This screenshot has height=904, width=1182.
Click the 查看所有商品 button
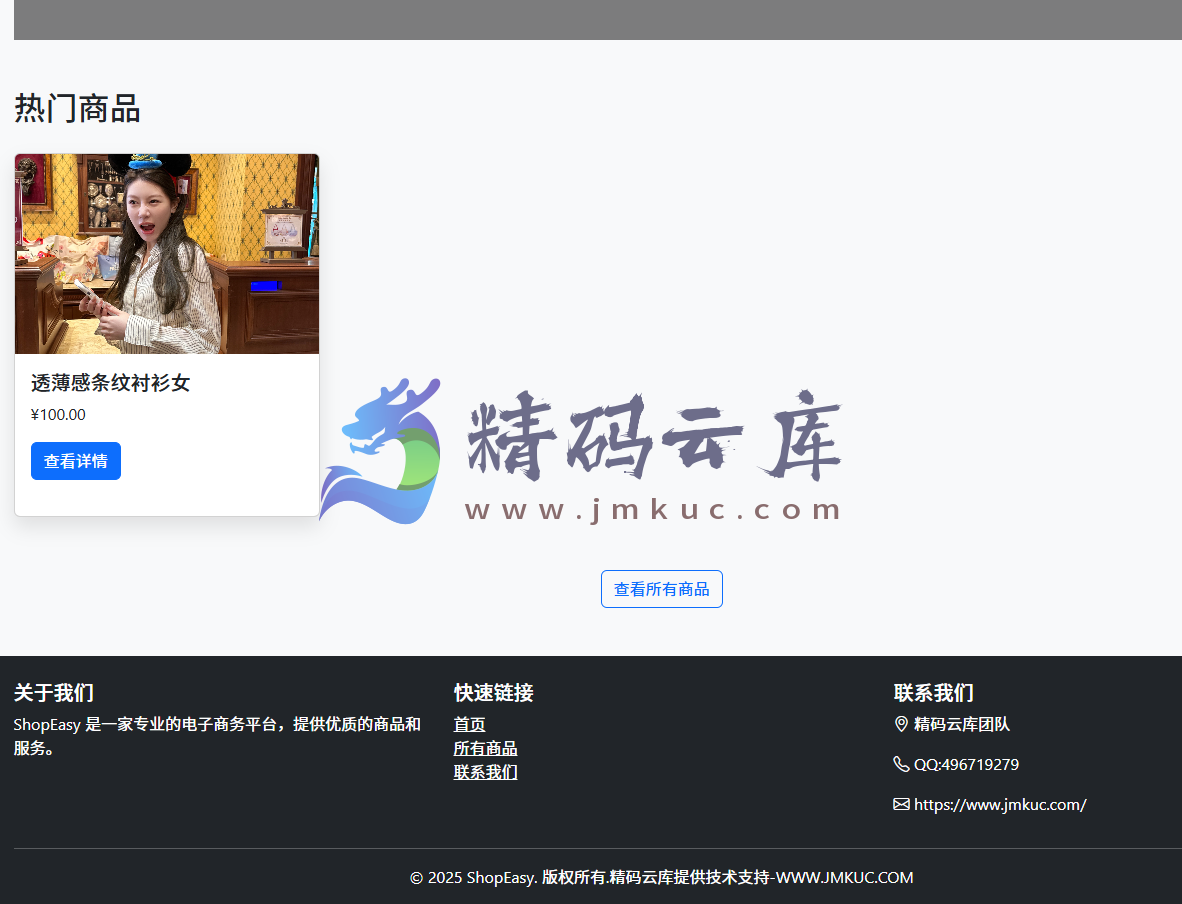pos(661,589)
